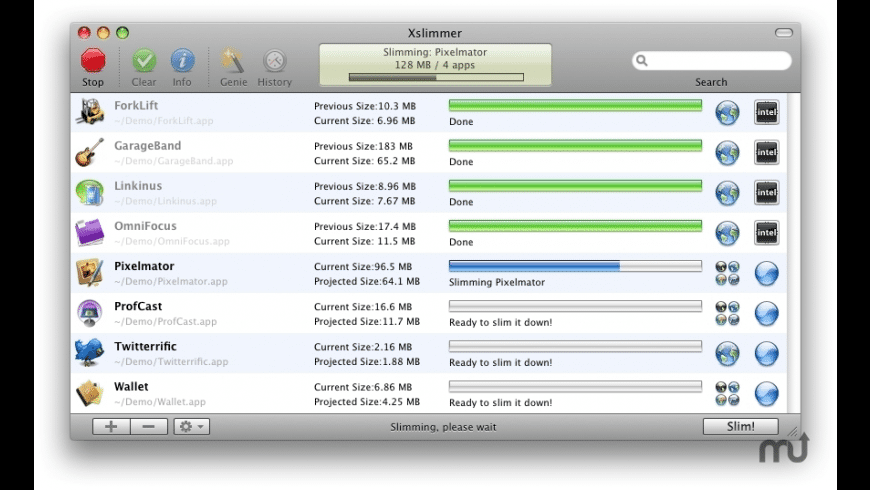Click Linkinus's globe languages icon
This screenshot has height=490, width=870.
click(x=727, y=193)
